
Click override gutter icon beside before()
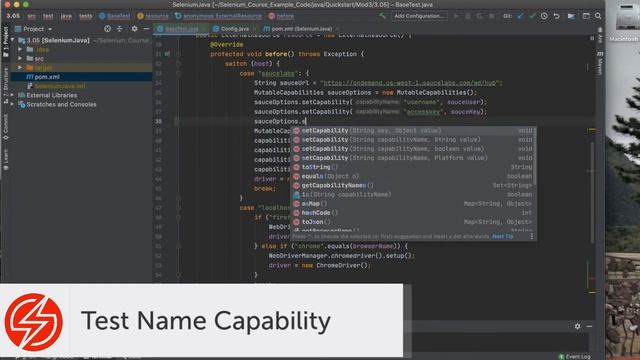(x=167, y=54)
